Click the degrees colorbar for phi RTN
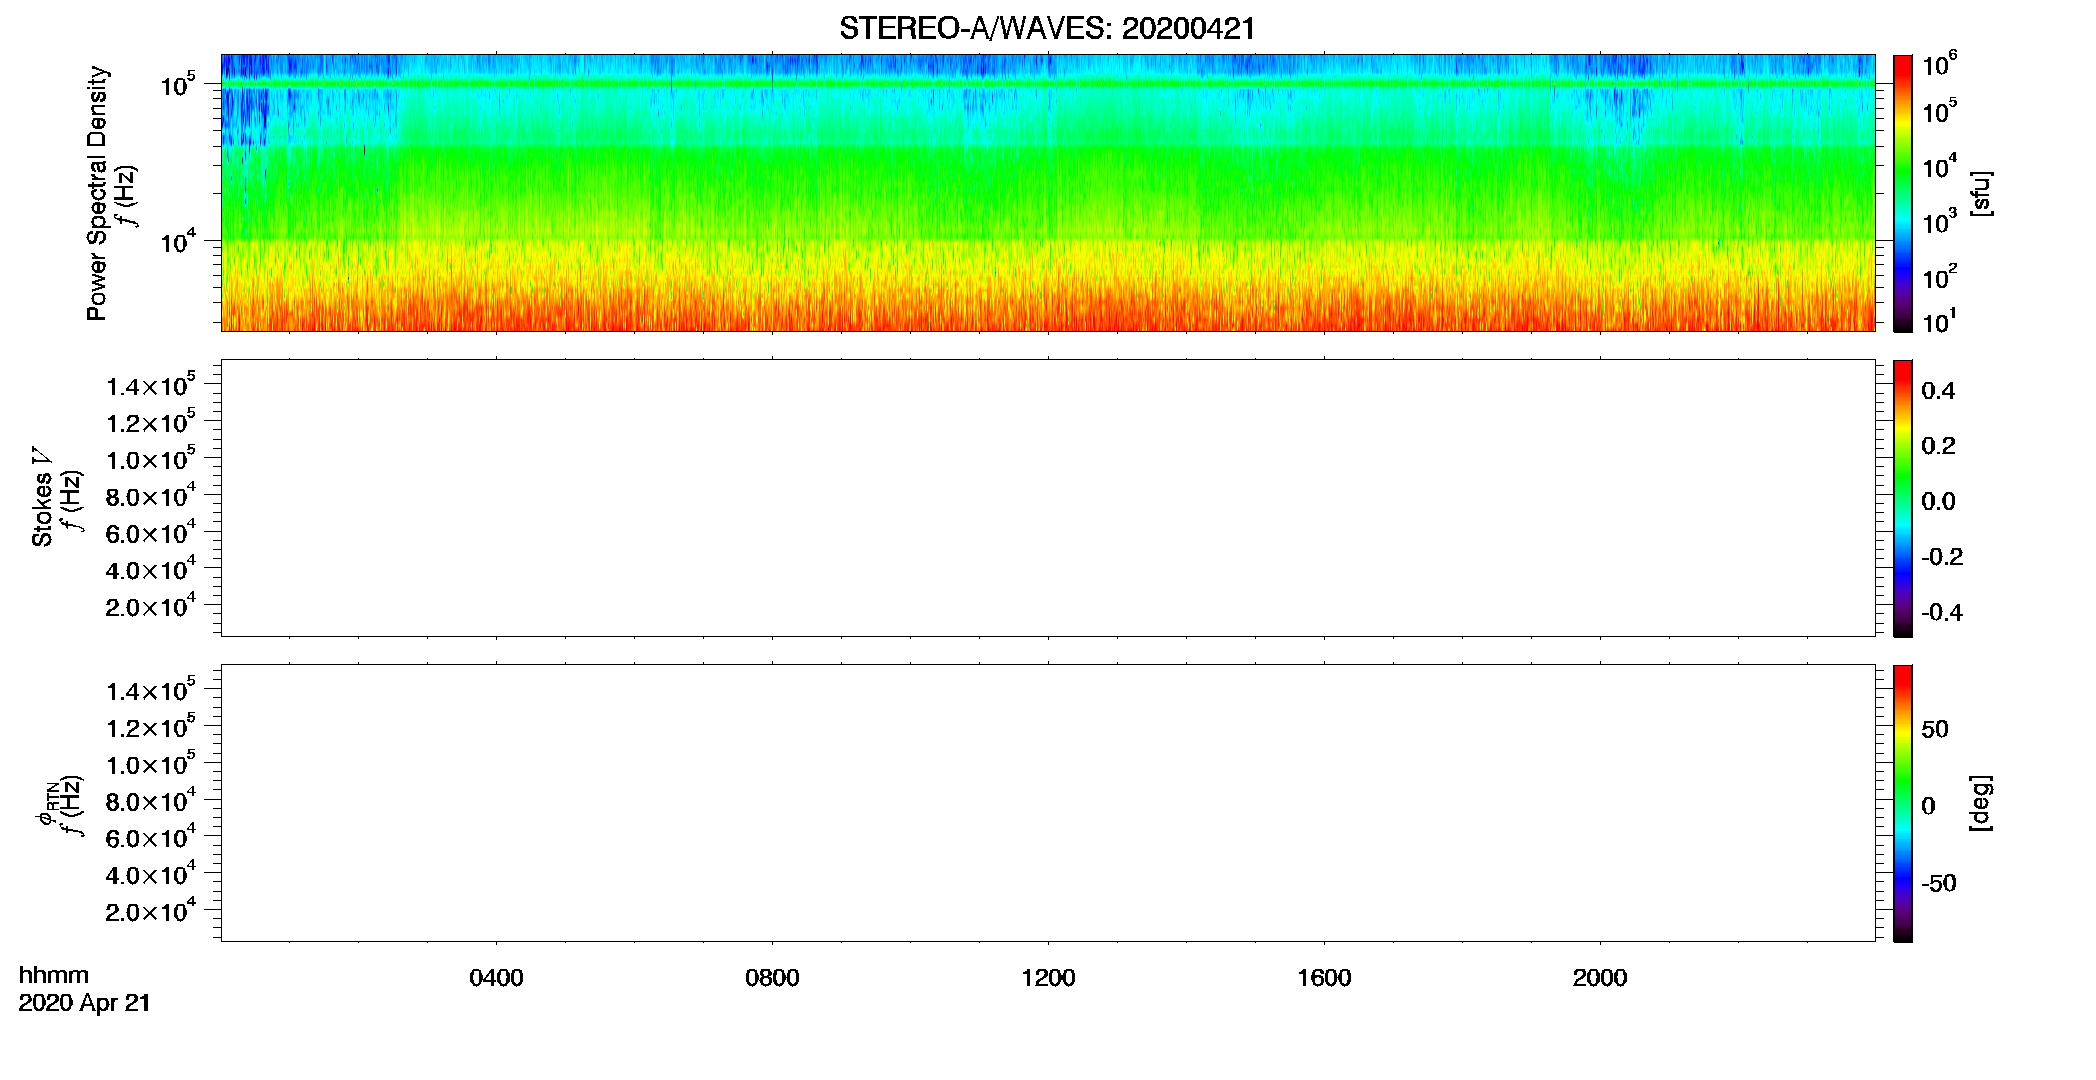2096x1080 pixels. pos(1903,803)
